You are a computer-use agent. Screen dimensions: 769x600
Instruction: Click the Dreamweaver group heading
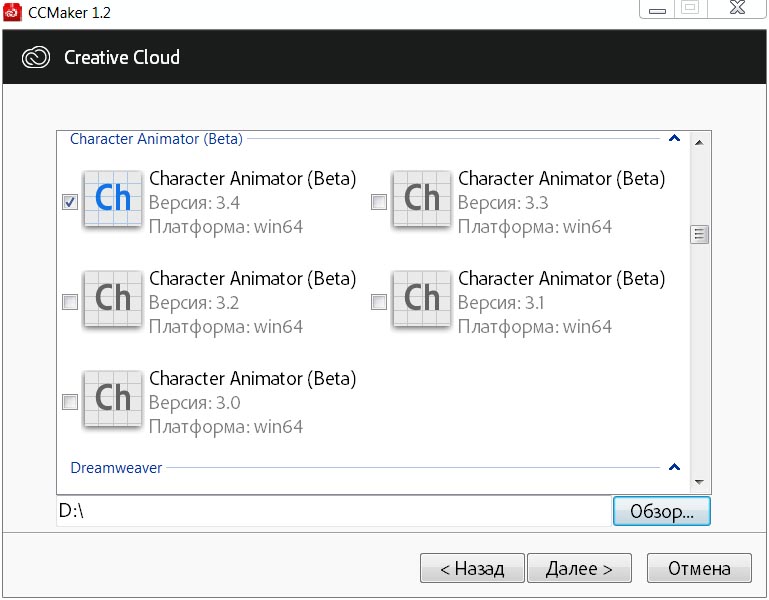[x=116, y=468]
